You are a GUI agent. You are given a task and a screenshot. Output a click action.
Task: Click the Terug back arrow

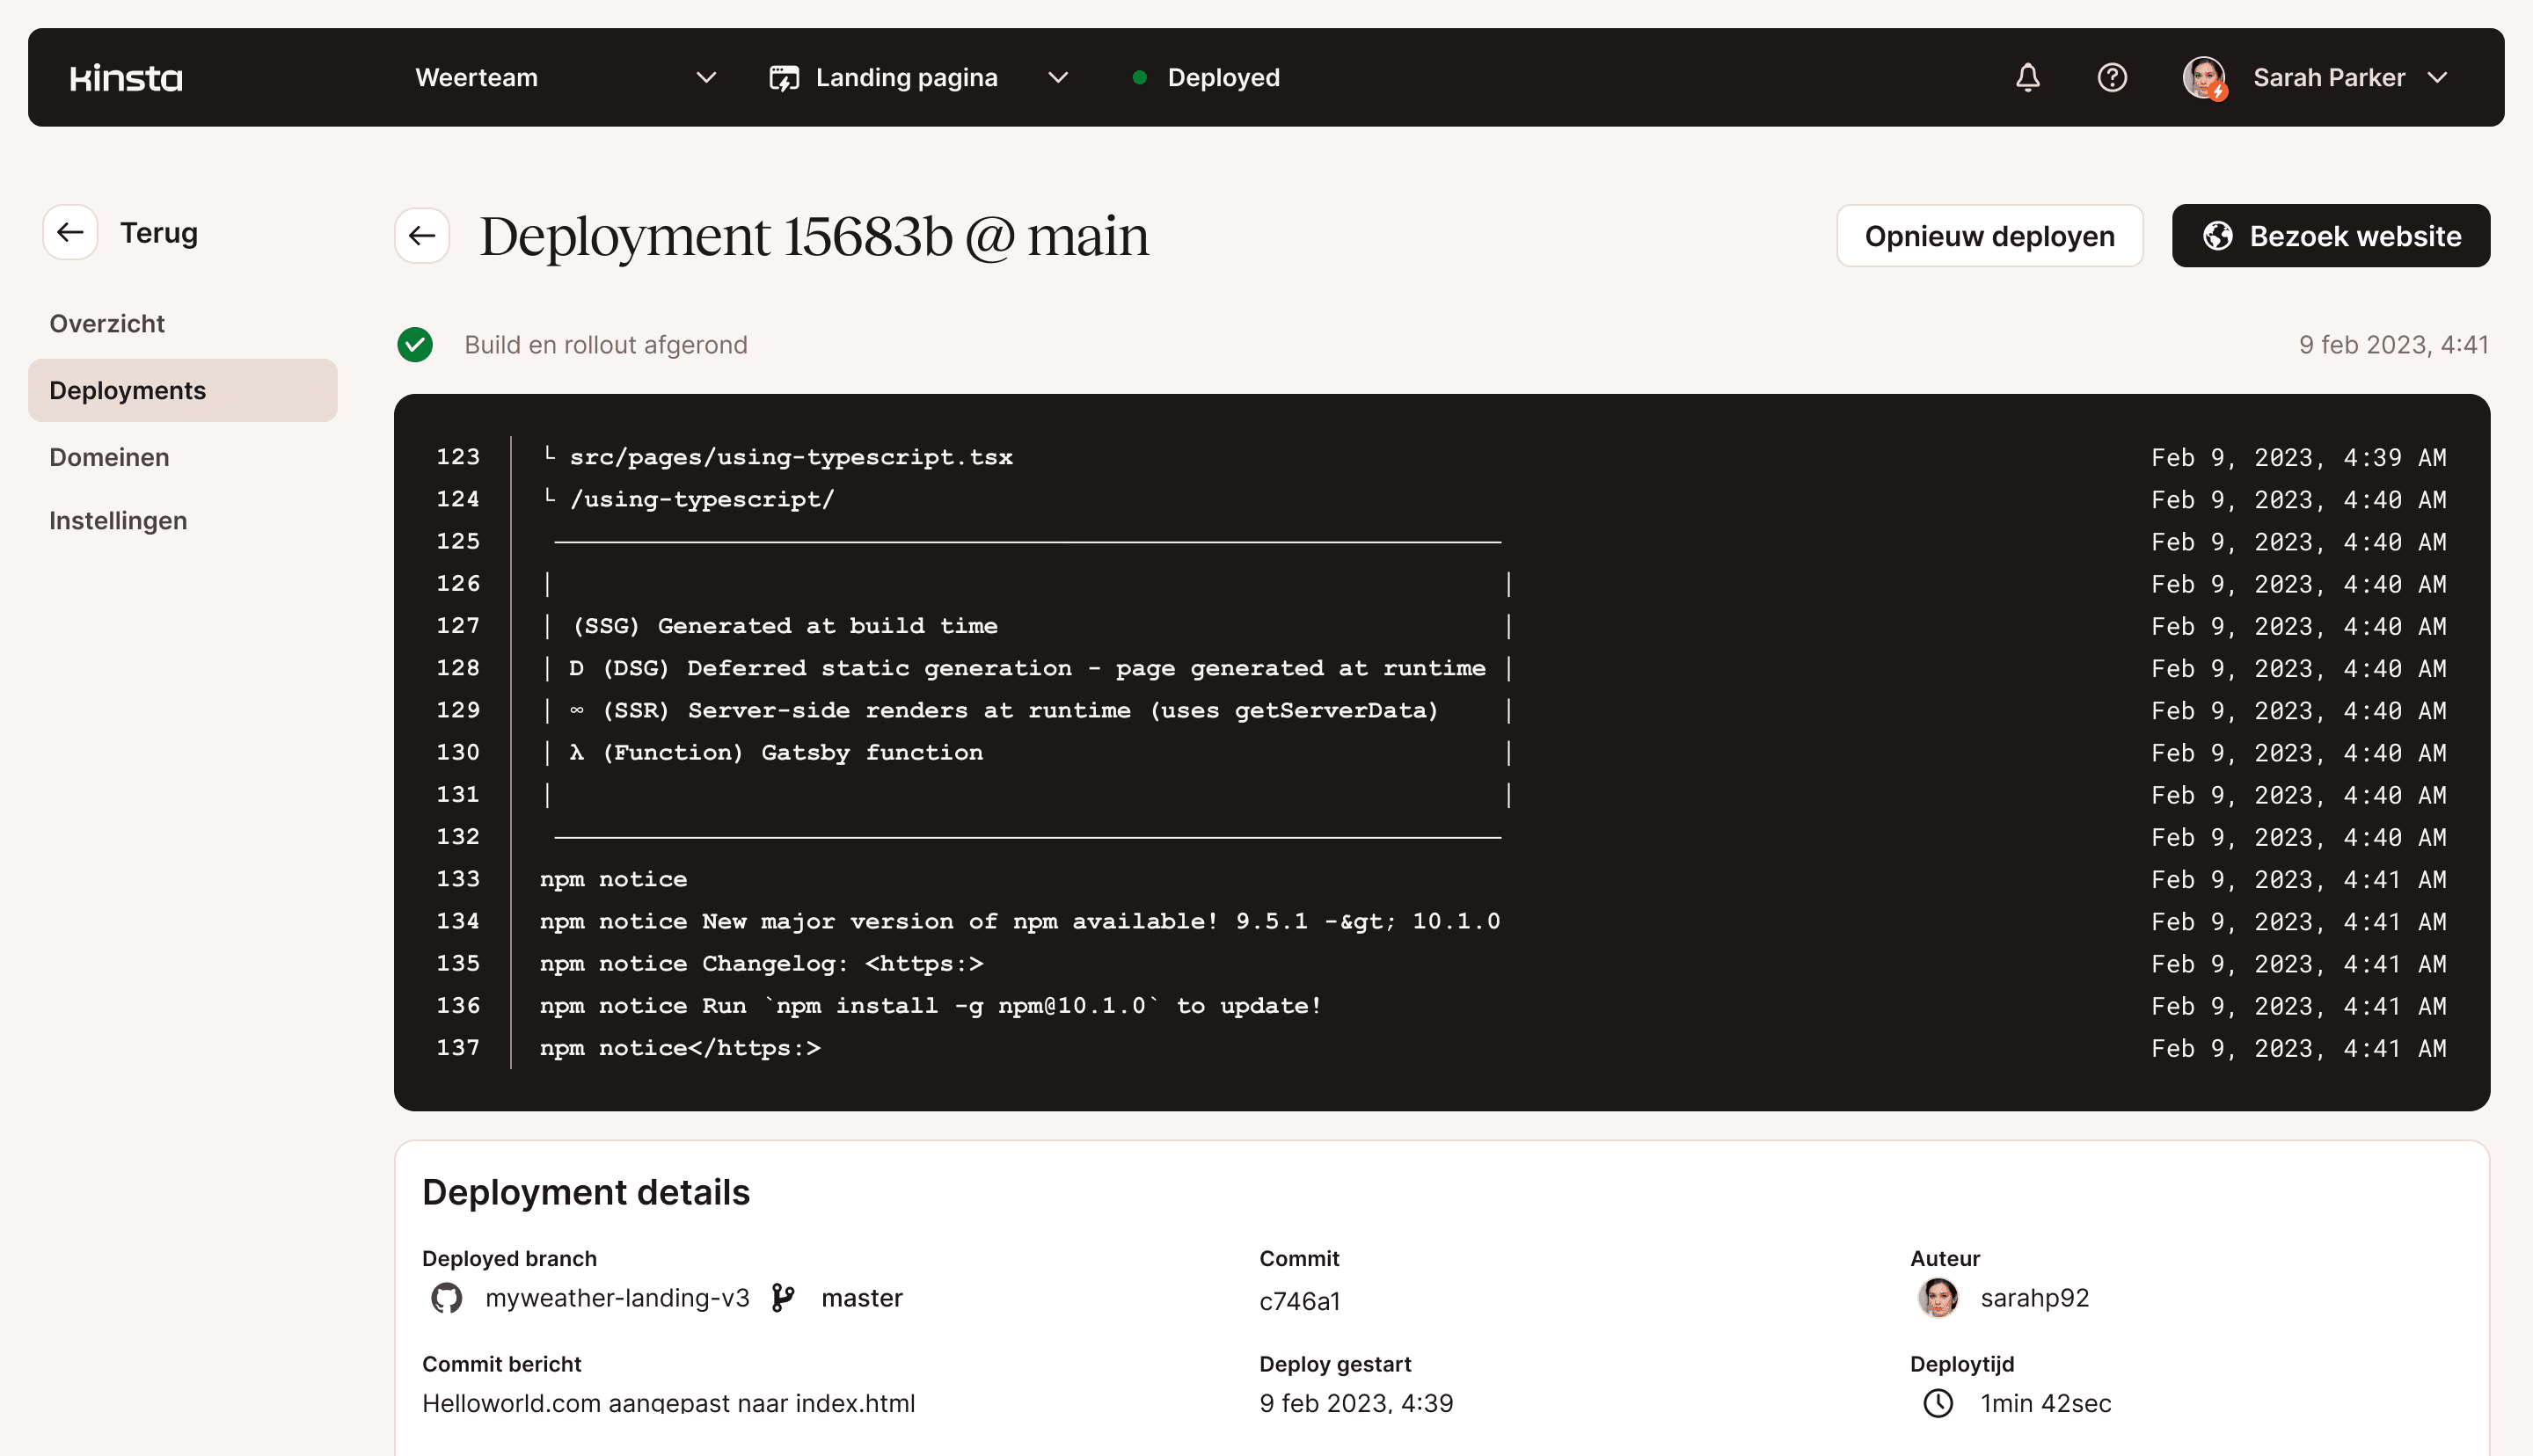(70, 232)
